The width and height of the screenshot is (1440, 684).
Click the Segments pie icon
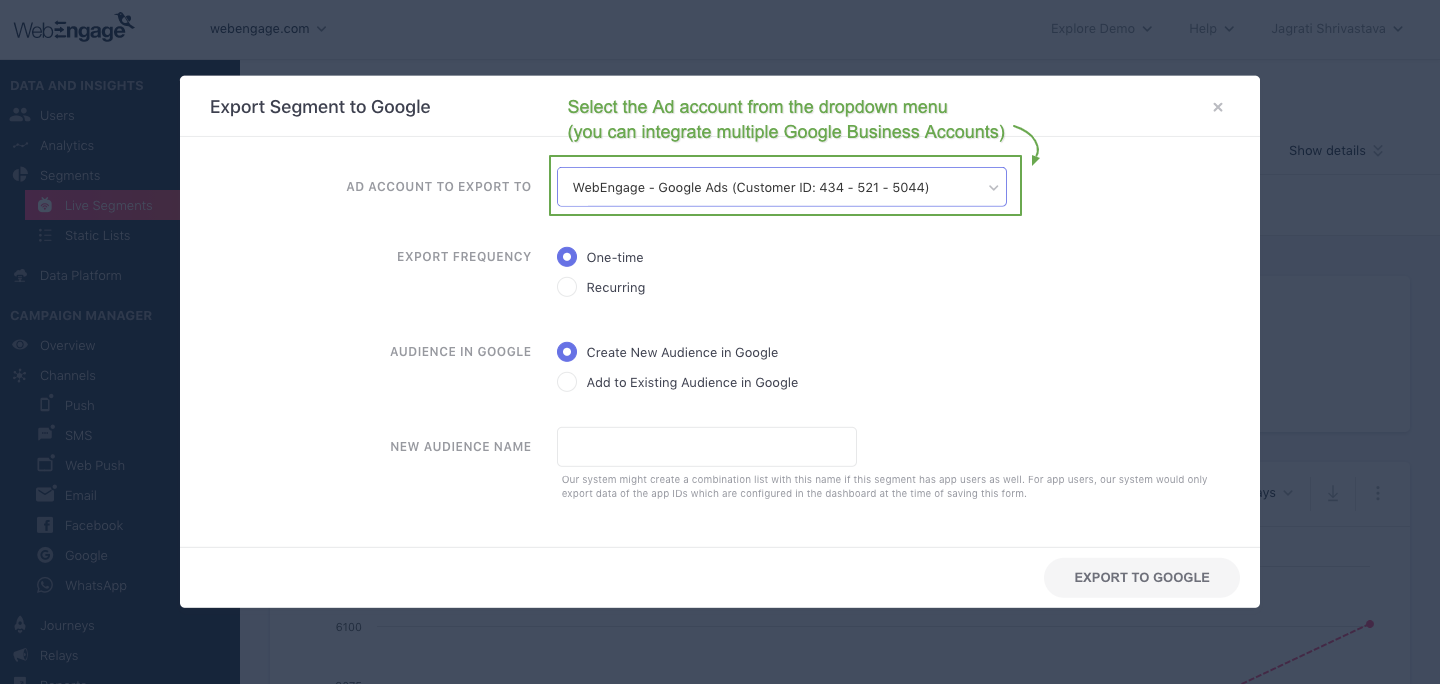[x=20, y=175]
